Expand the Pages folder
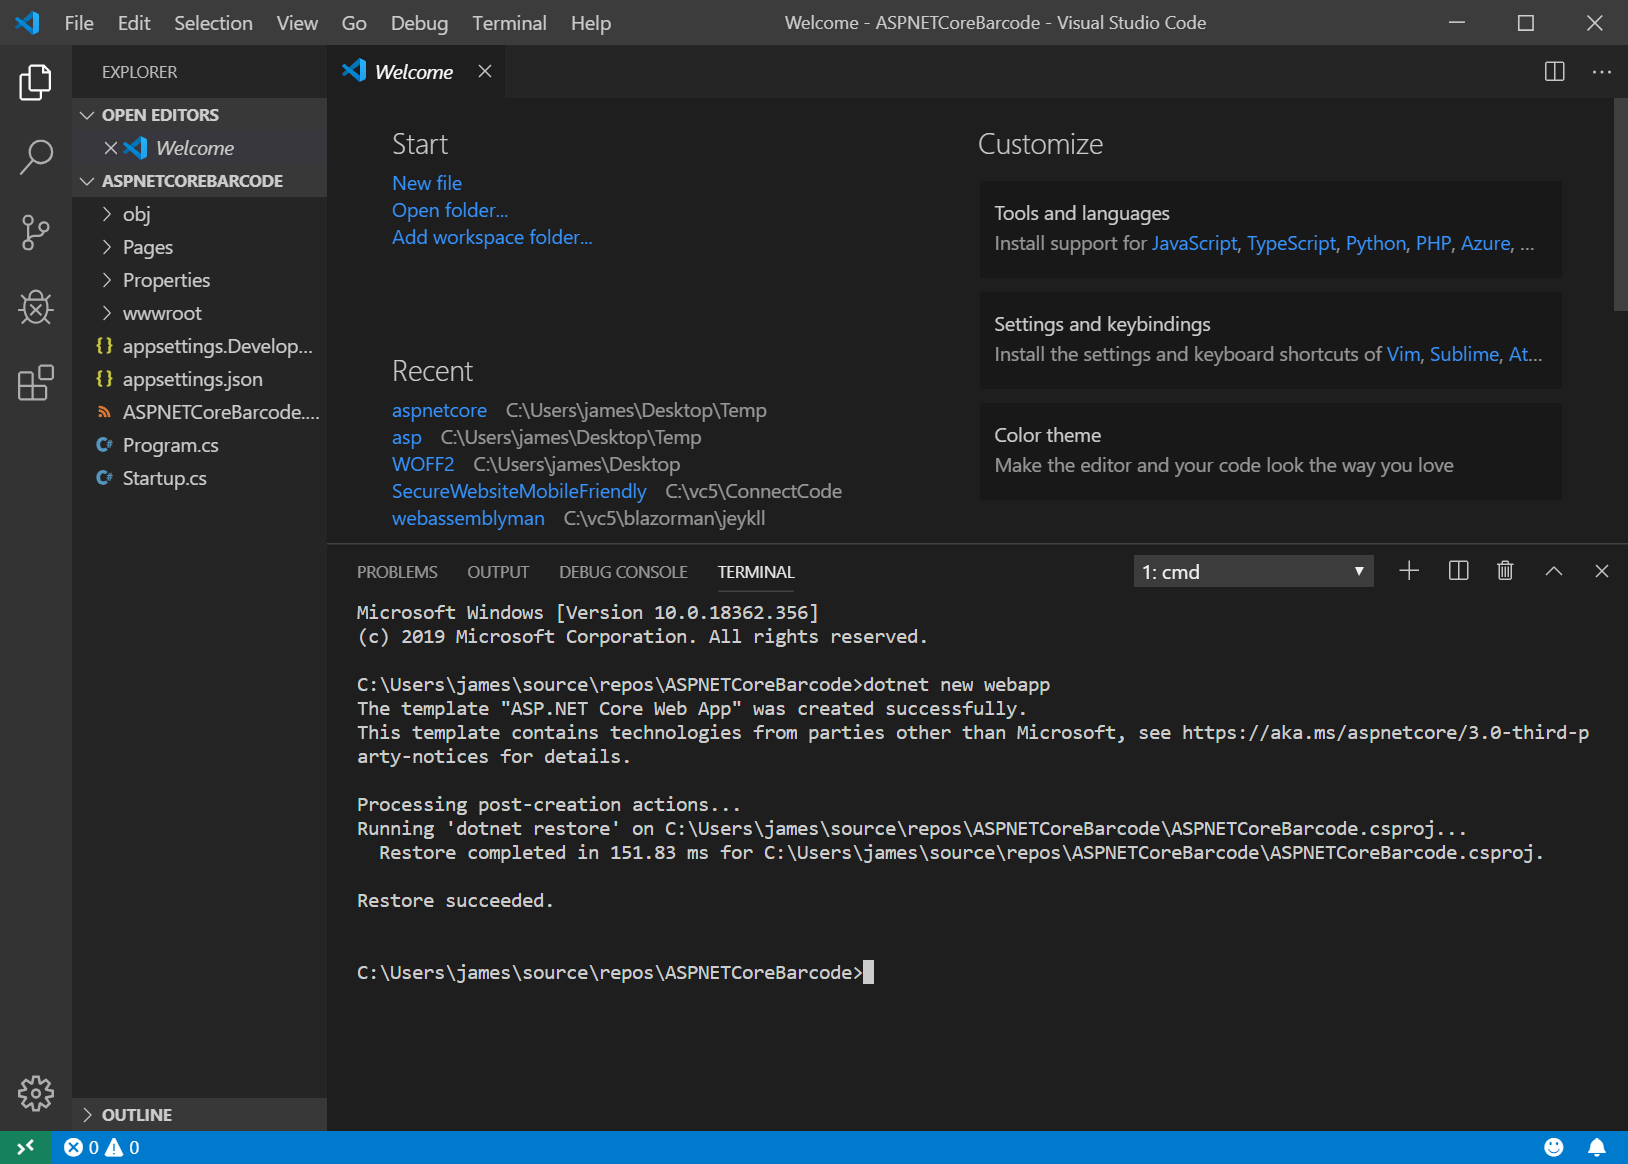This screenshot has height=1164, width=1628. (148, 247)
